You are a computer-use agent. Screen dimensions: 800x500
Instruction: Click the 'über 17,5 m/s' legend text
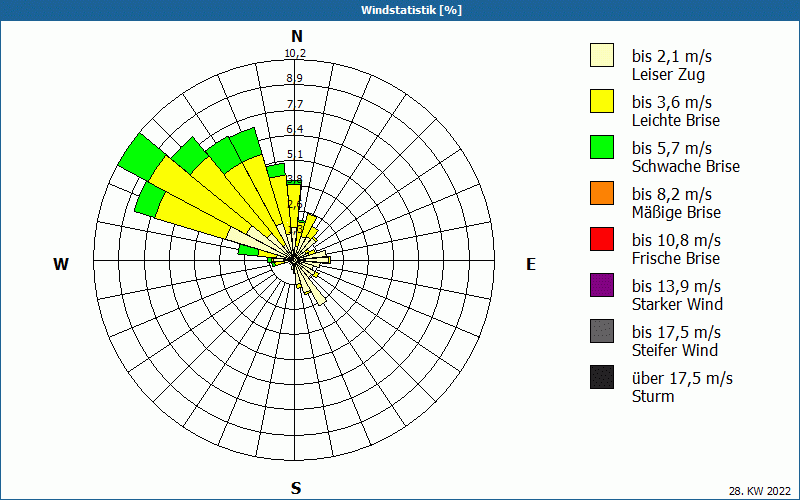point(682,378)
